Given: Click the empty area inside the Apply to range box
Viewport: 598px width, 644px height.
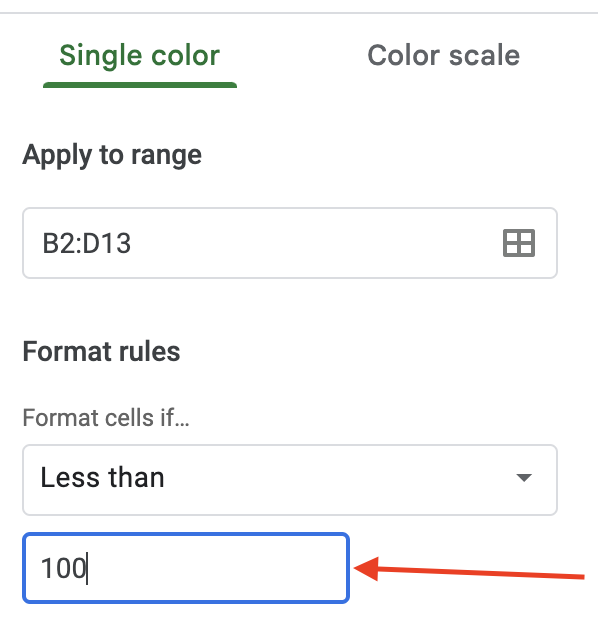Looking at the screenshot, I should 316,243.
